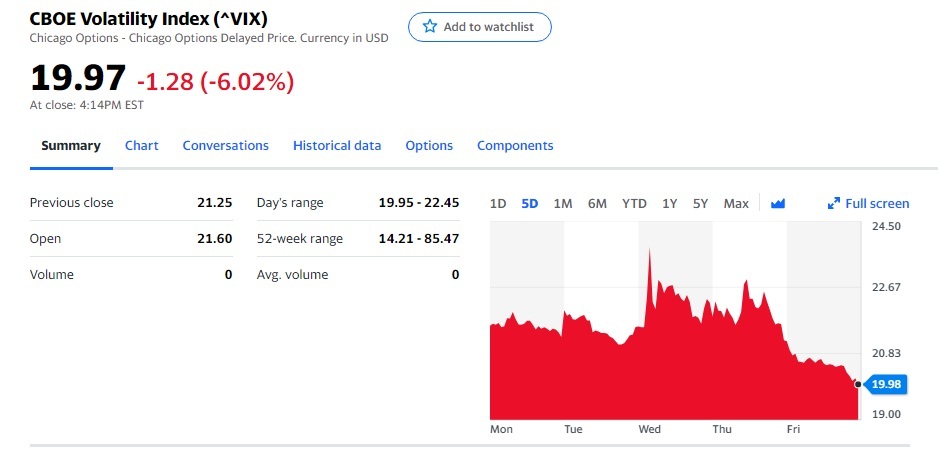The image size is (938, 467).
Task: Set chart range to 6M
Action: pyautogui.click(x=597, y=204)
